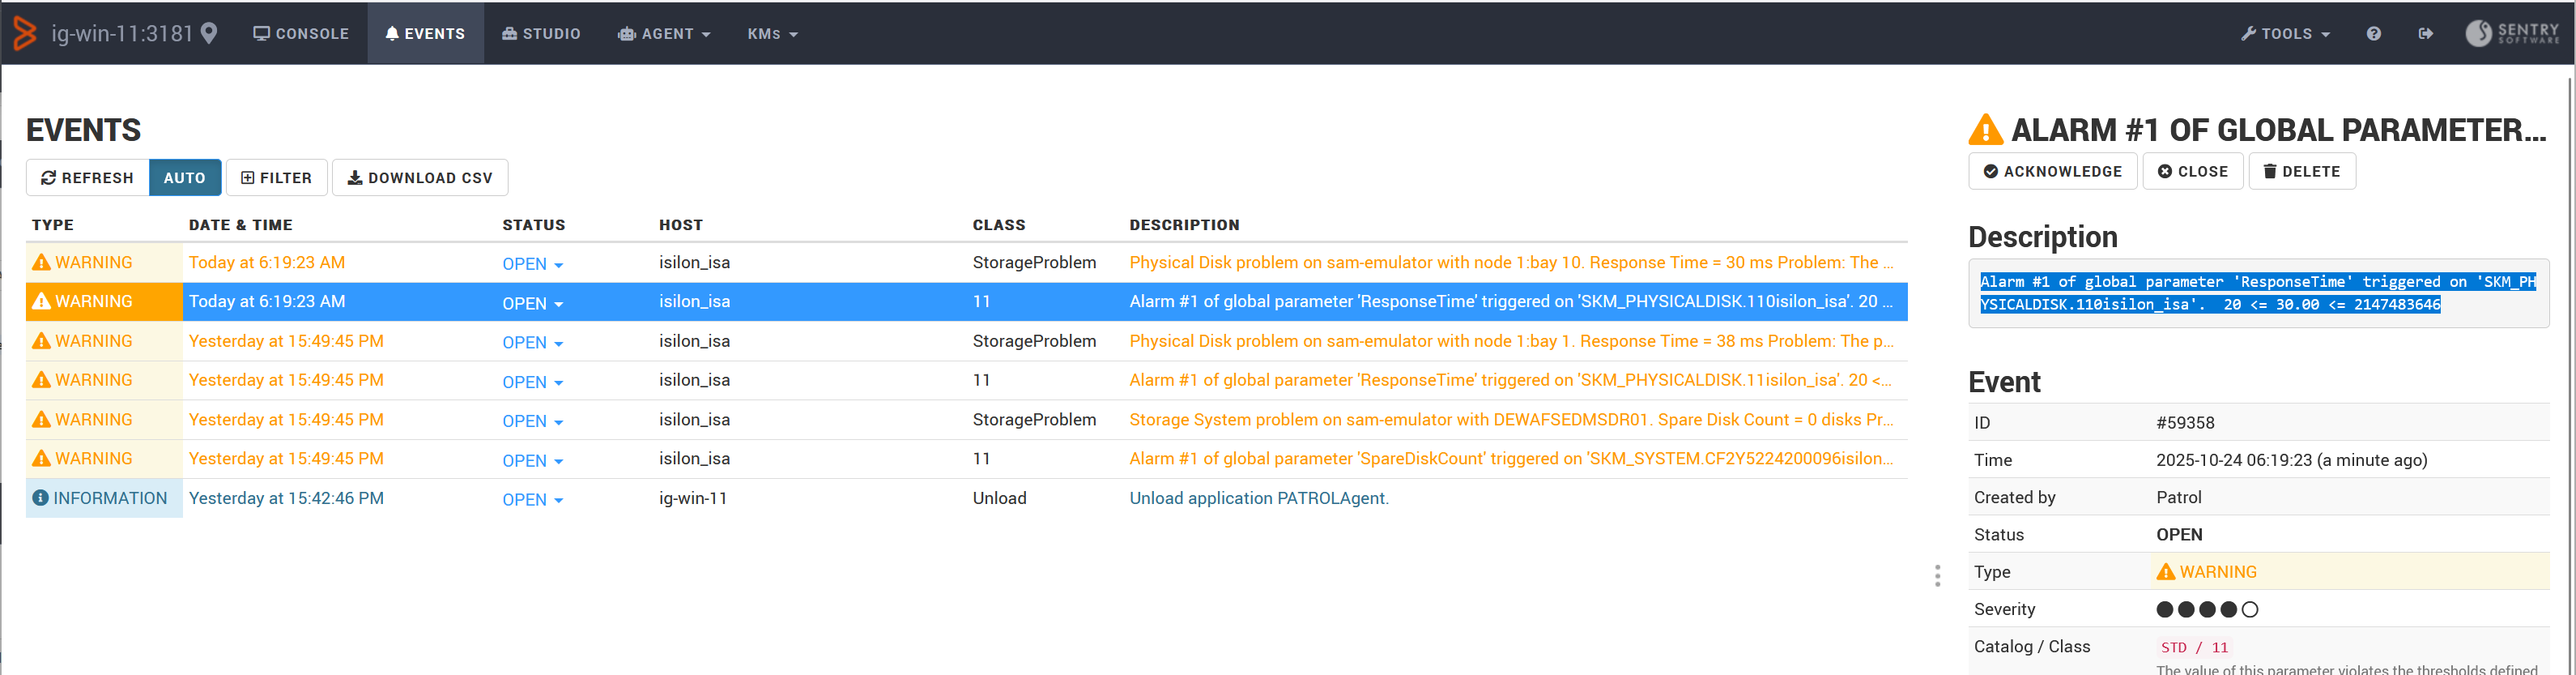Click the HOST column header

(x=680, y=225)
